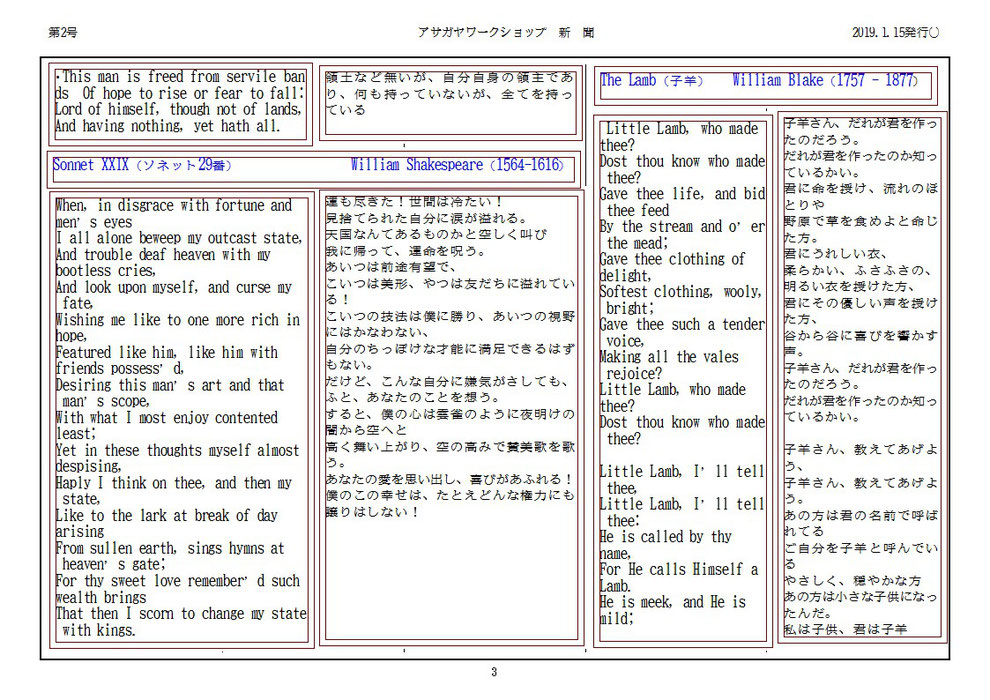Click the line "For thy sweet love remember'd such"
Image resolution: width=990 pixels, height=700 pixels.
178,582
